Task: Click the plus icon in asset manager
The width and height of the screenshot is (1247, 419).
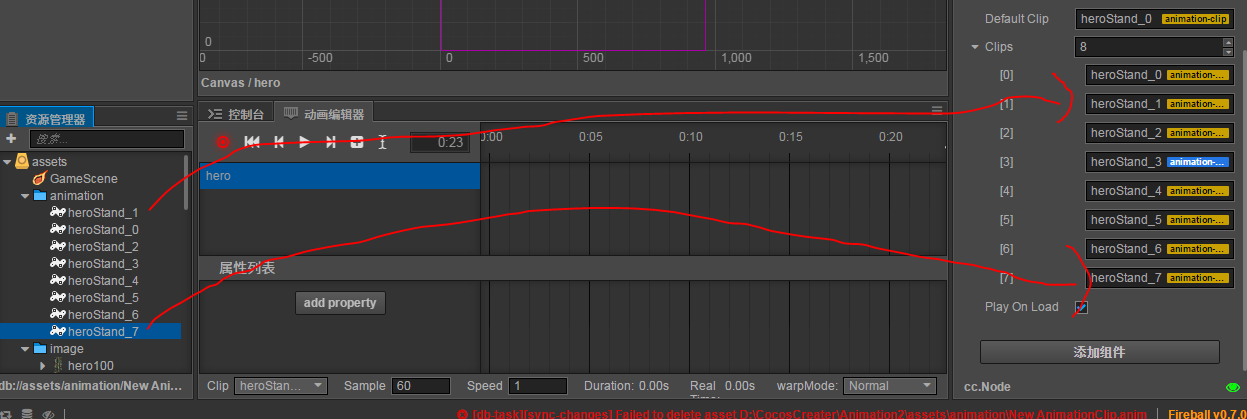Action: [11, 139]
